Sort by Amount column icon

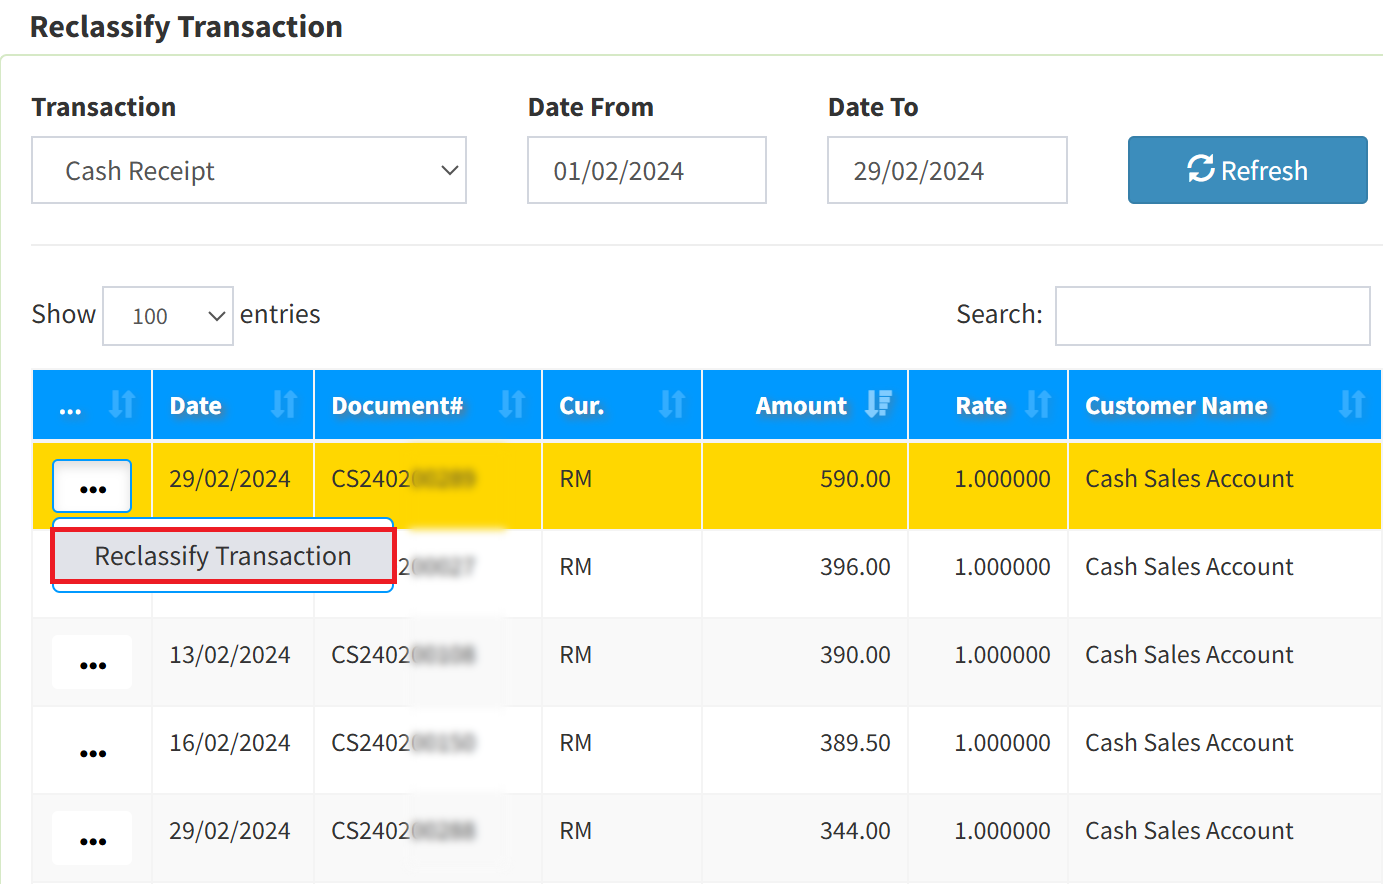pos(878,405)
